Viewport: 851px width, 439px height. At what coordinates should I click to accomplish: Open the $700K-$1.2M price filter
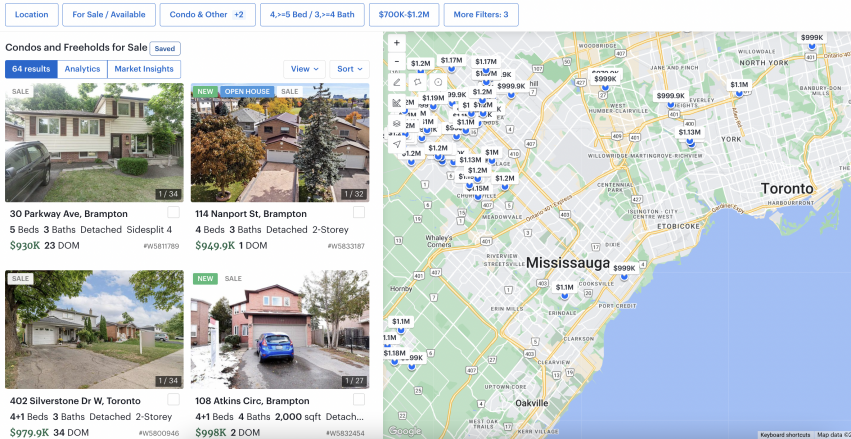[404, 15]
